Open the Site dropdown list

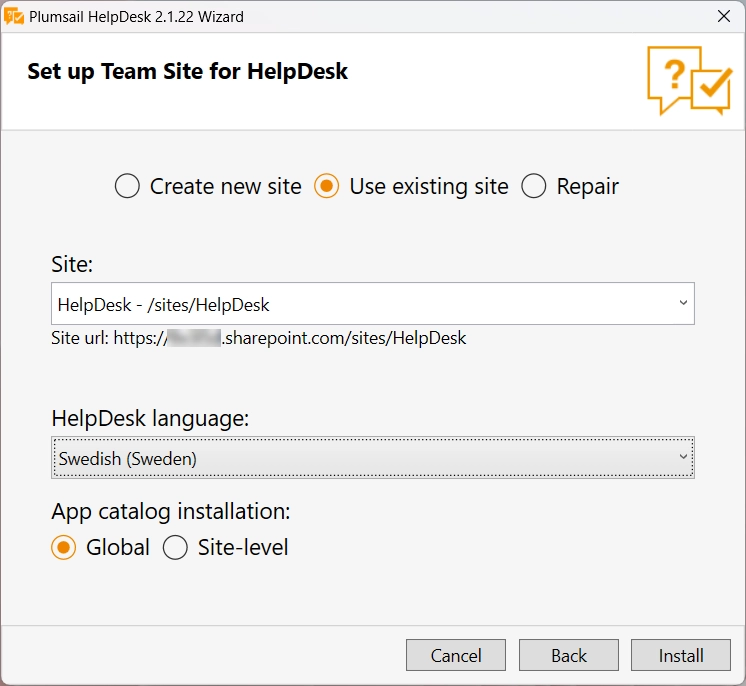pyautogui.click(x=373, y=304)
